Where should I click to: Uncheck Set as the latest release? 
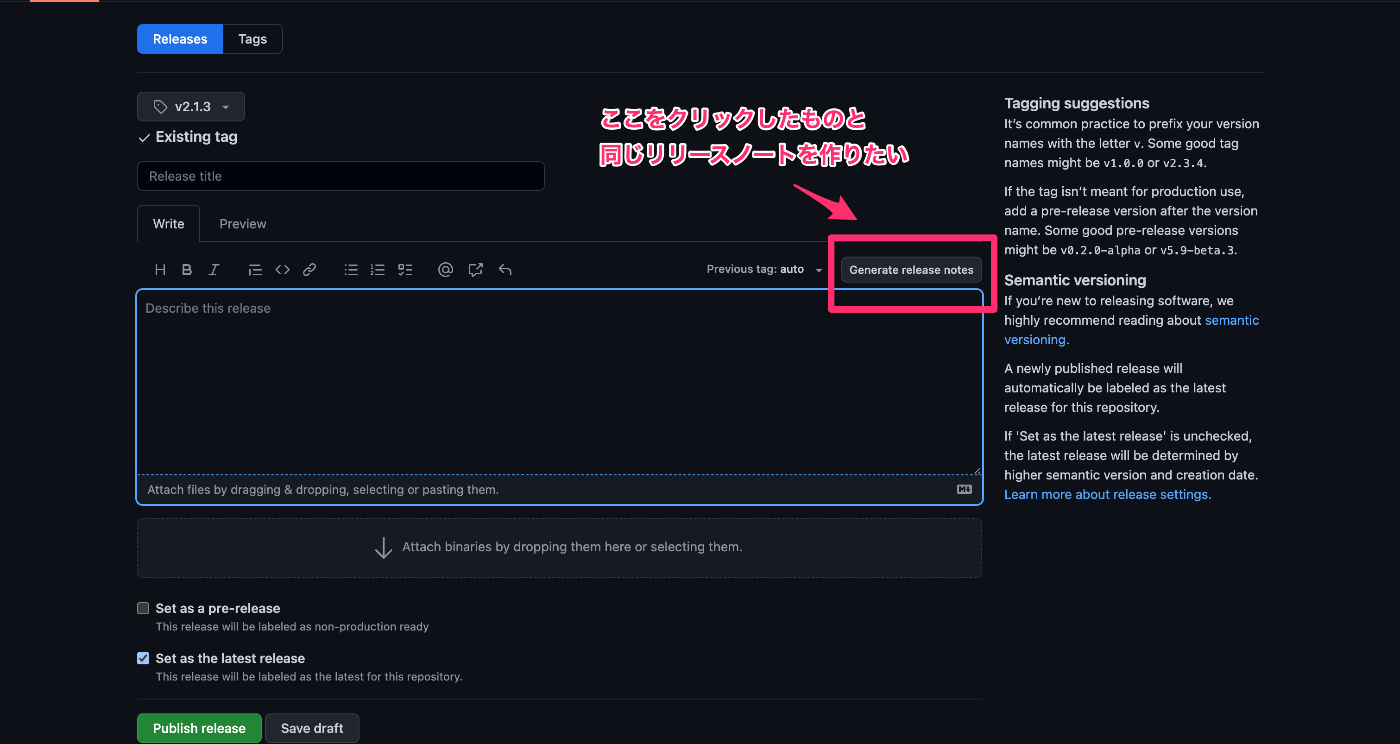[143, 658]
